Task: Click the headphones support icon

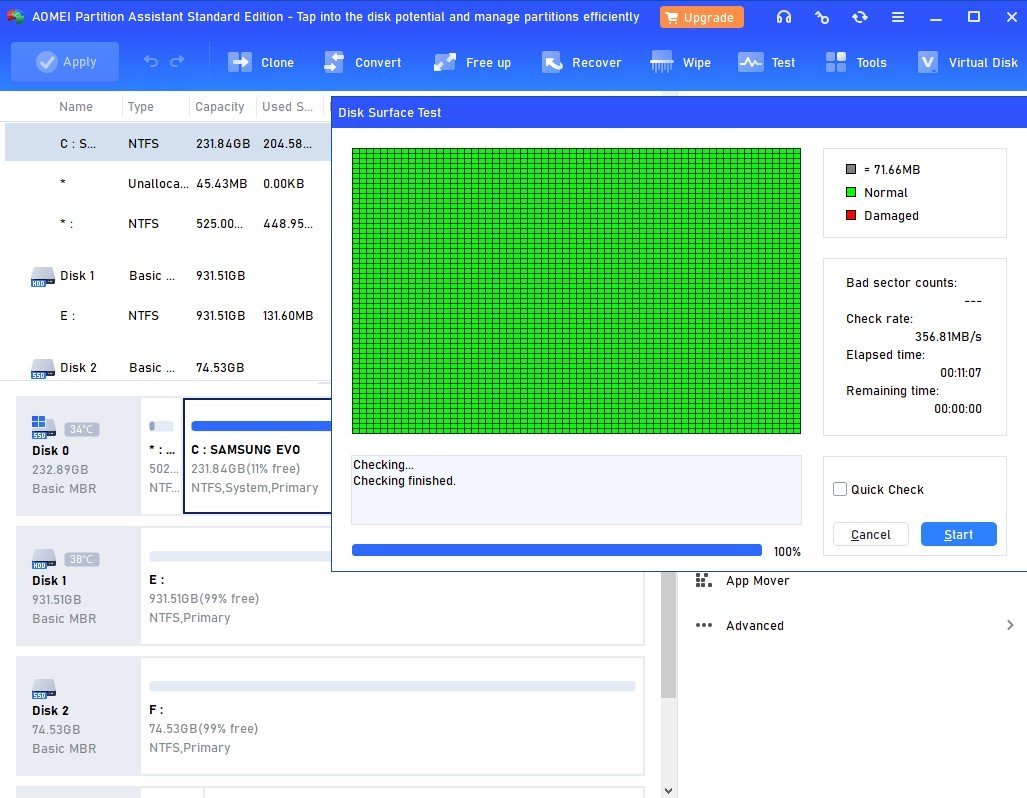Action: tap(783, 16)
